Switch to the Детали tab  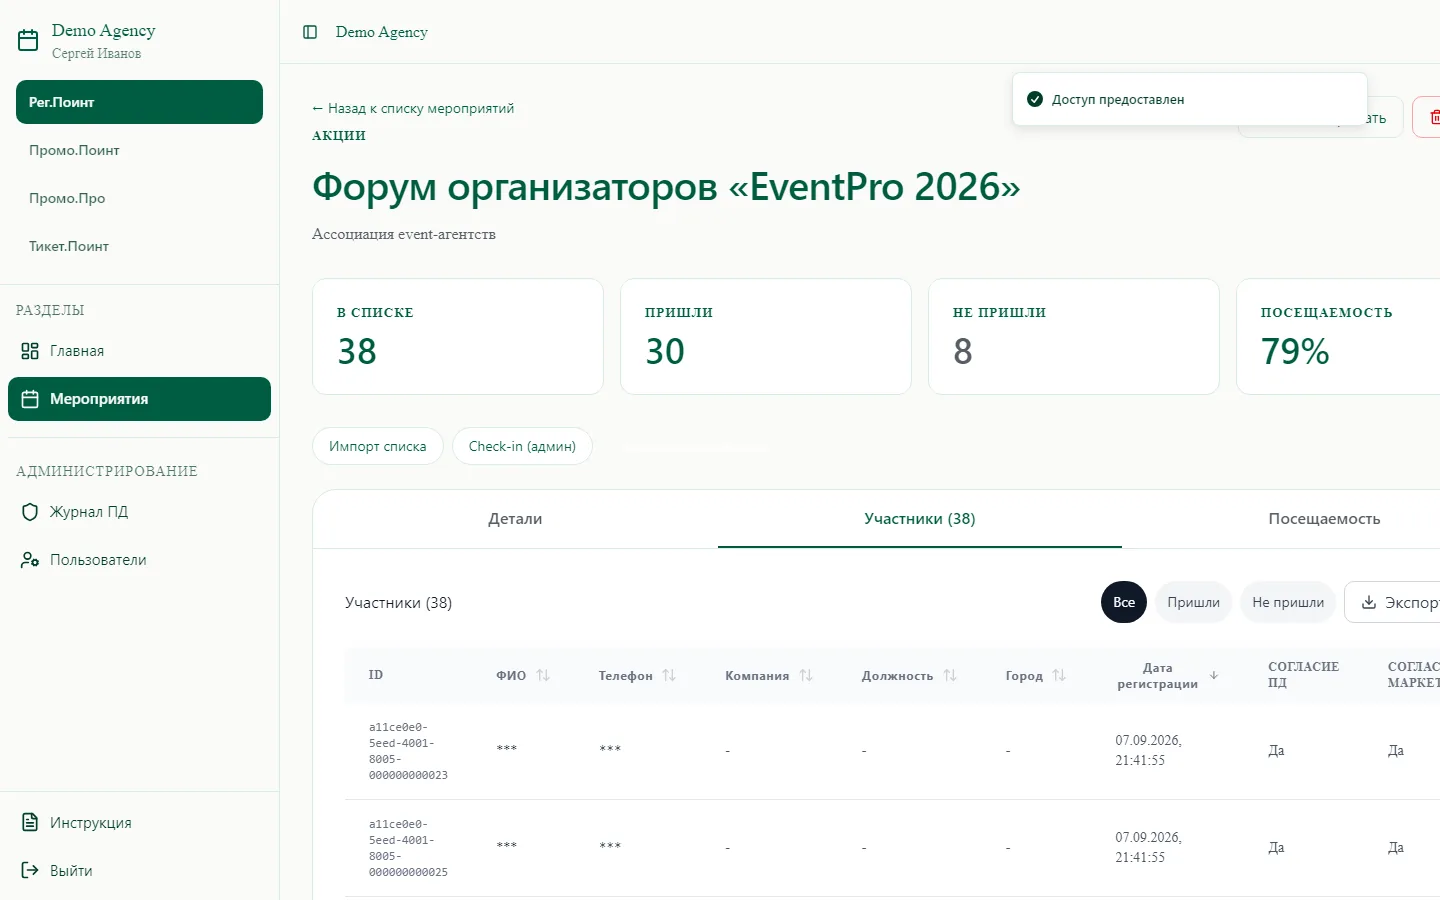click(x=515, y=519)
